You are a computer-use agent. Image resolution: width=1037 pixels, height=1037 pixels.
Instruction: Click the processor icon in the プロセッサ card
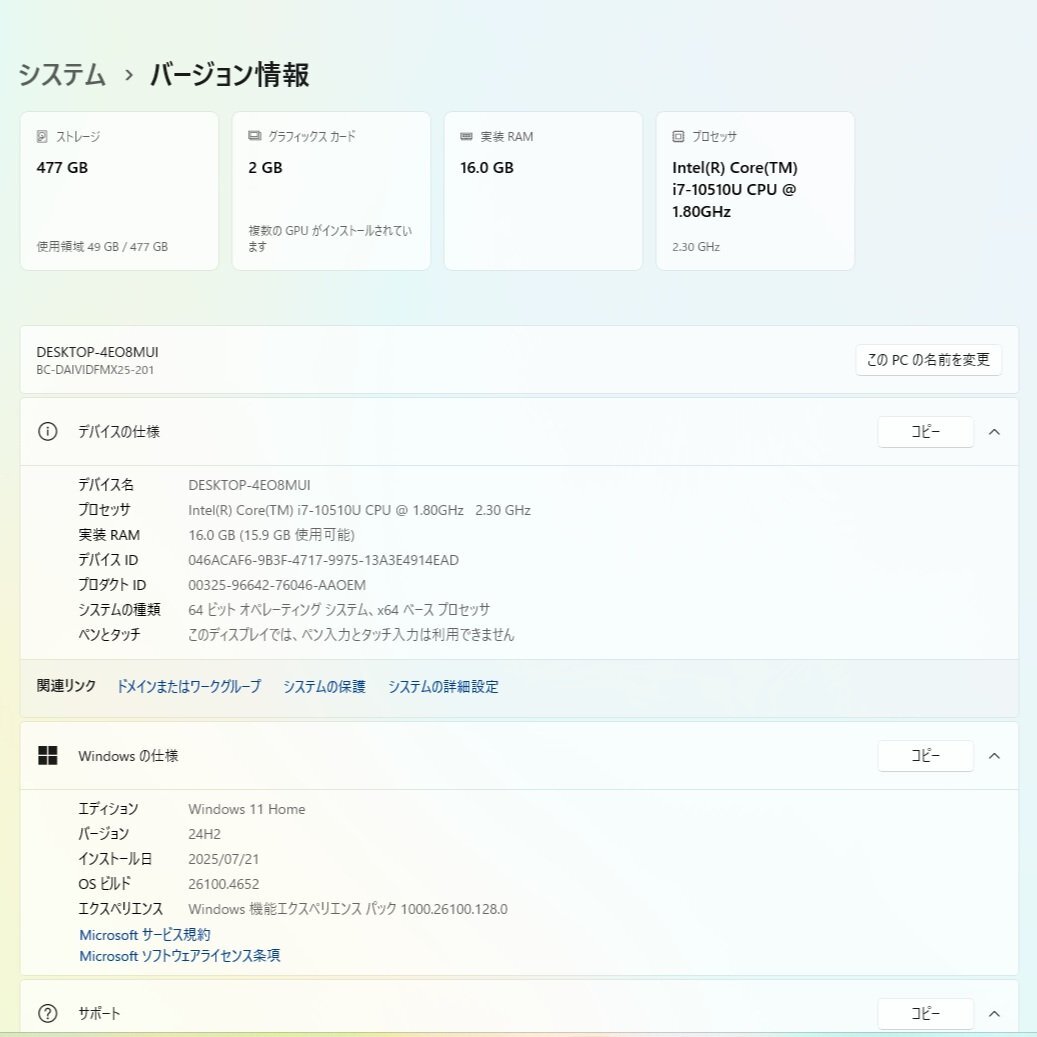tap(678, 136)
